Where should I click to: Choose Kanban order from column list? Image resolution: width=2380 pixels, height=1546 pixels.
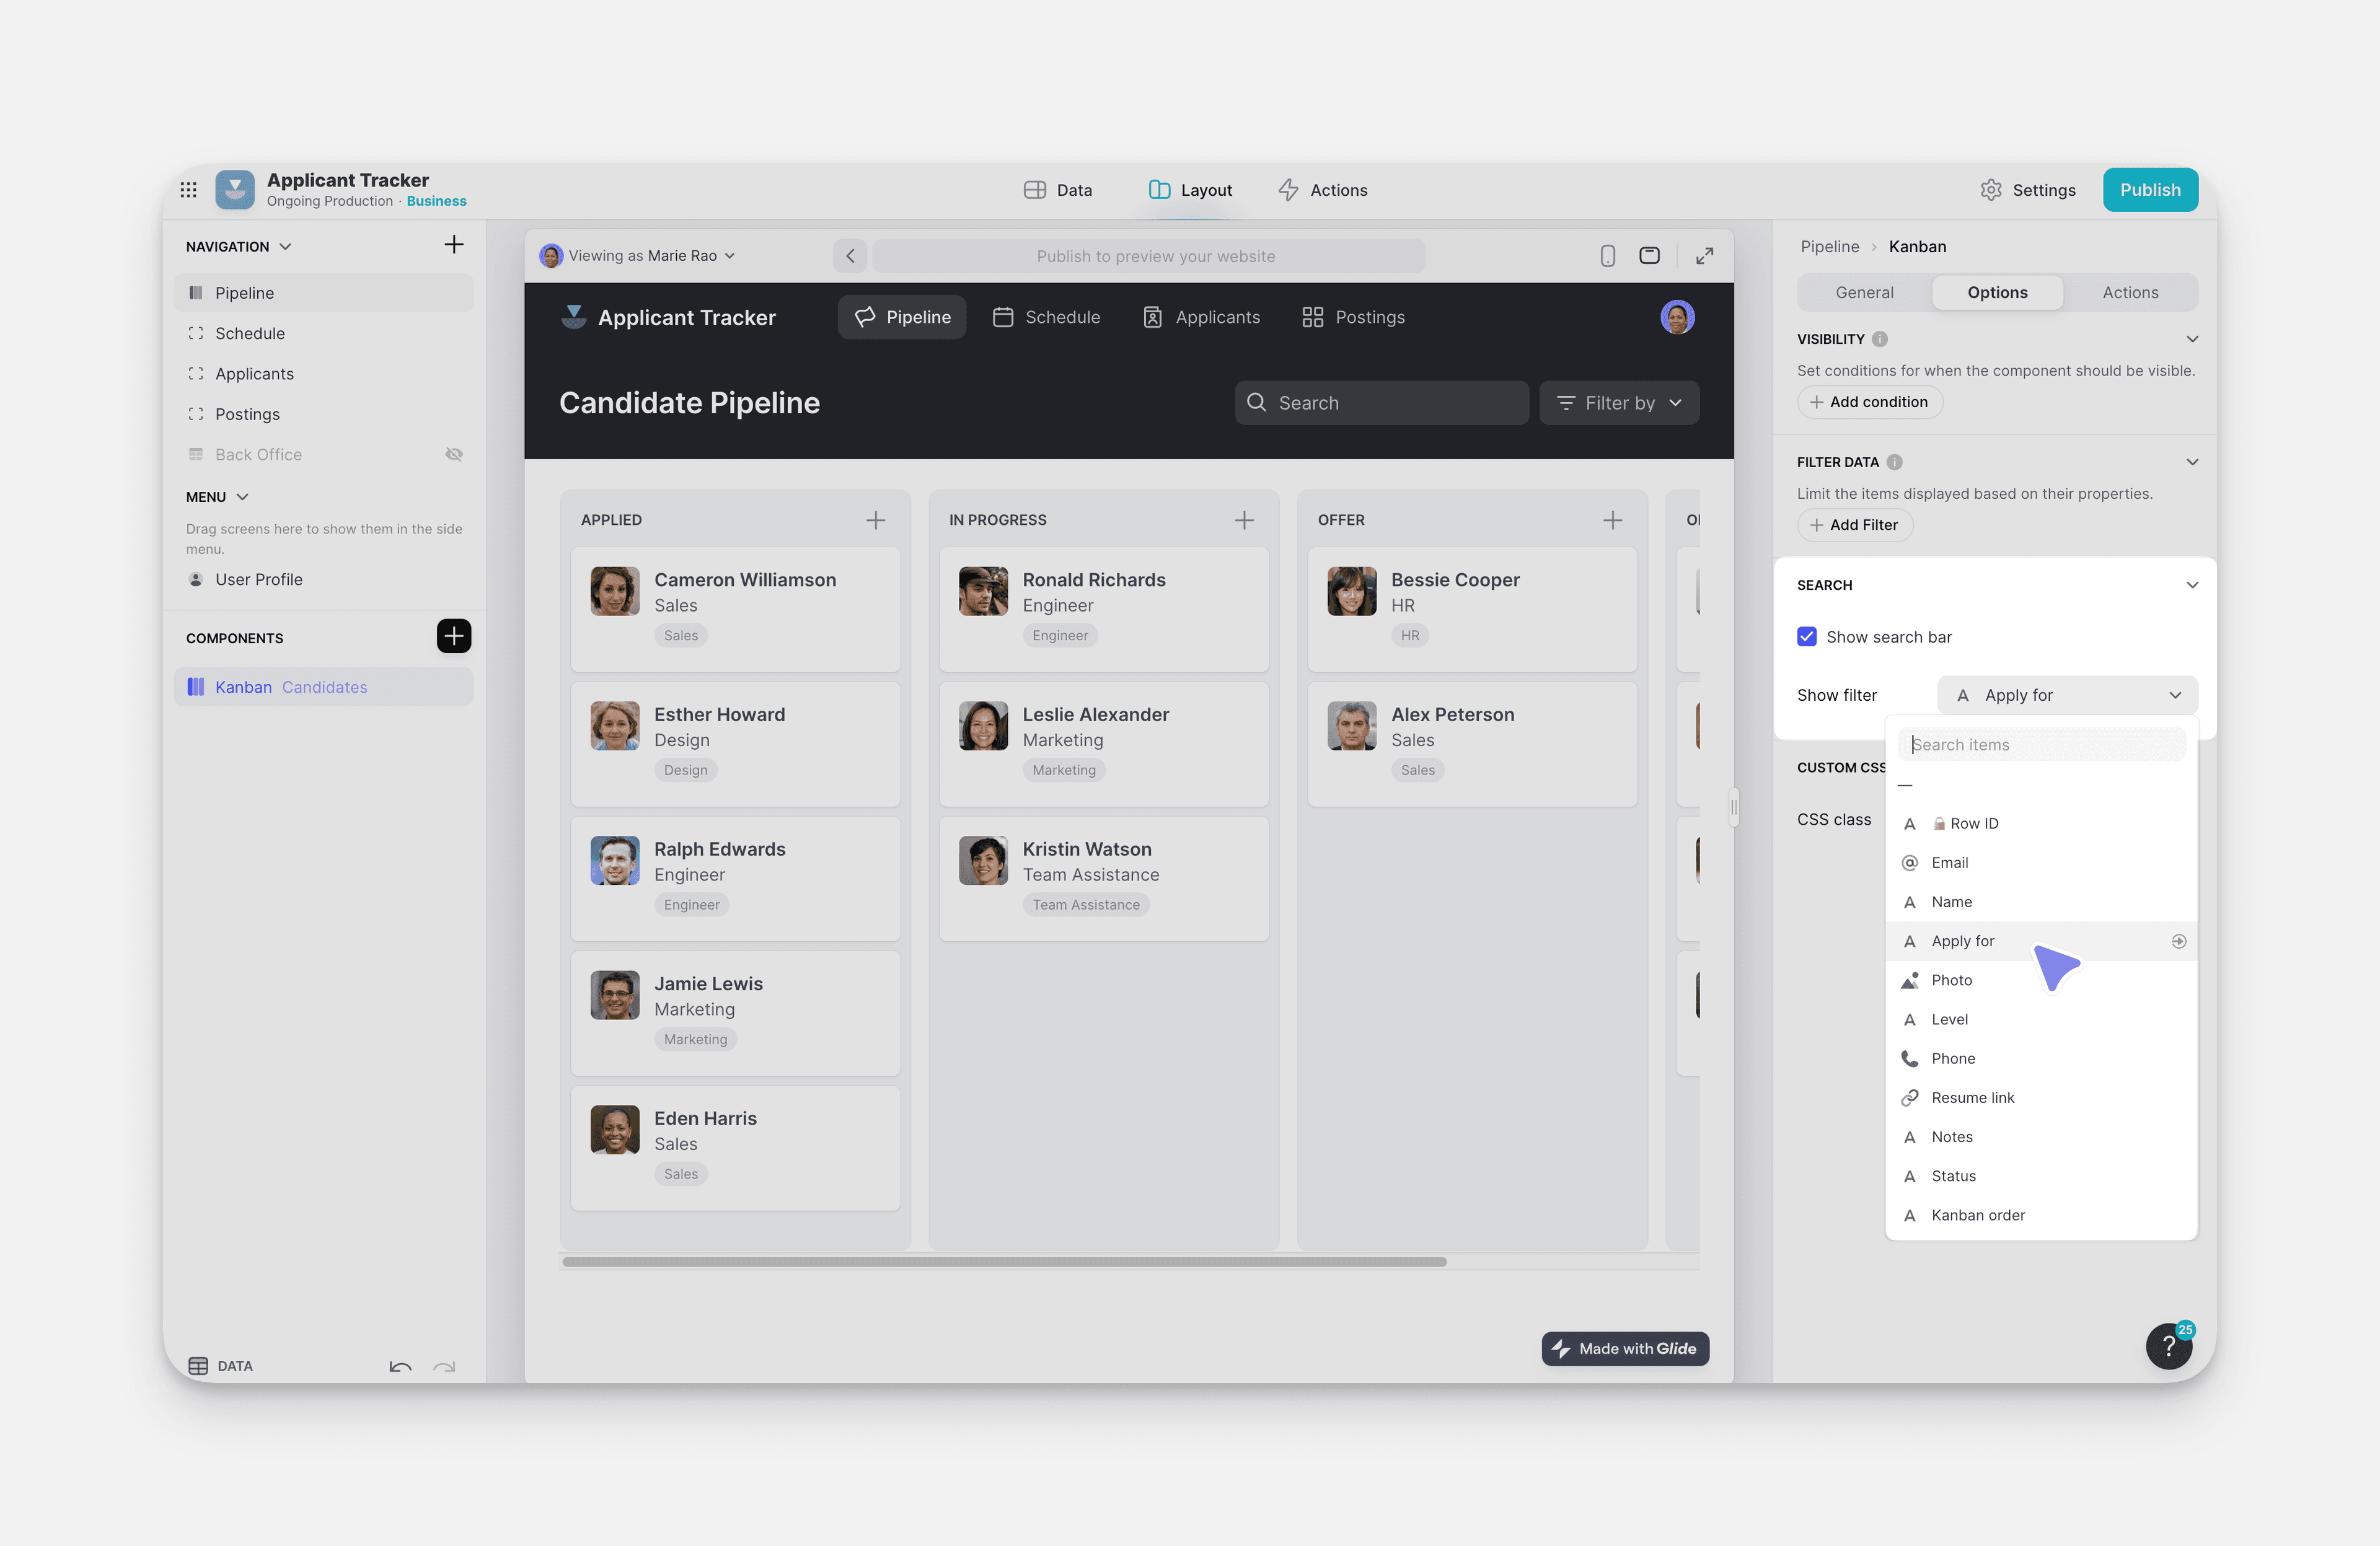pos(2041,1215)
